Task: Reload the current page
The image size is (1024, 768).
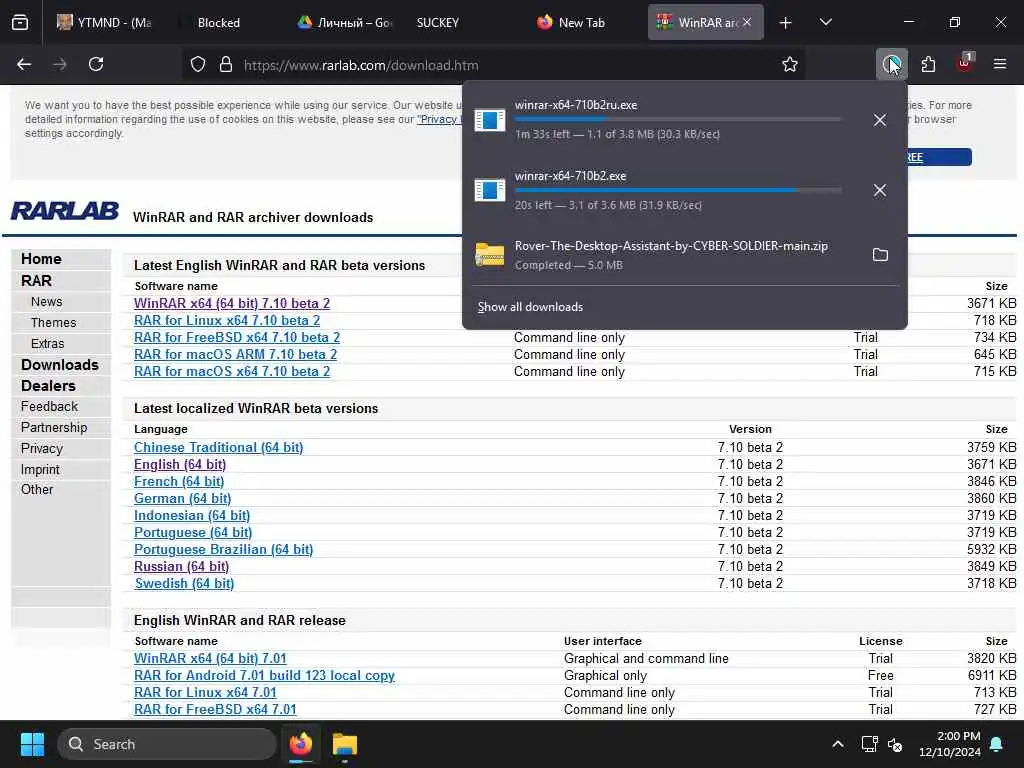Action: click(x=96, y=65)
